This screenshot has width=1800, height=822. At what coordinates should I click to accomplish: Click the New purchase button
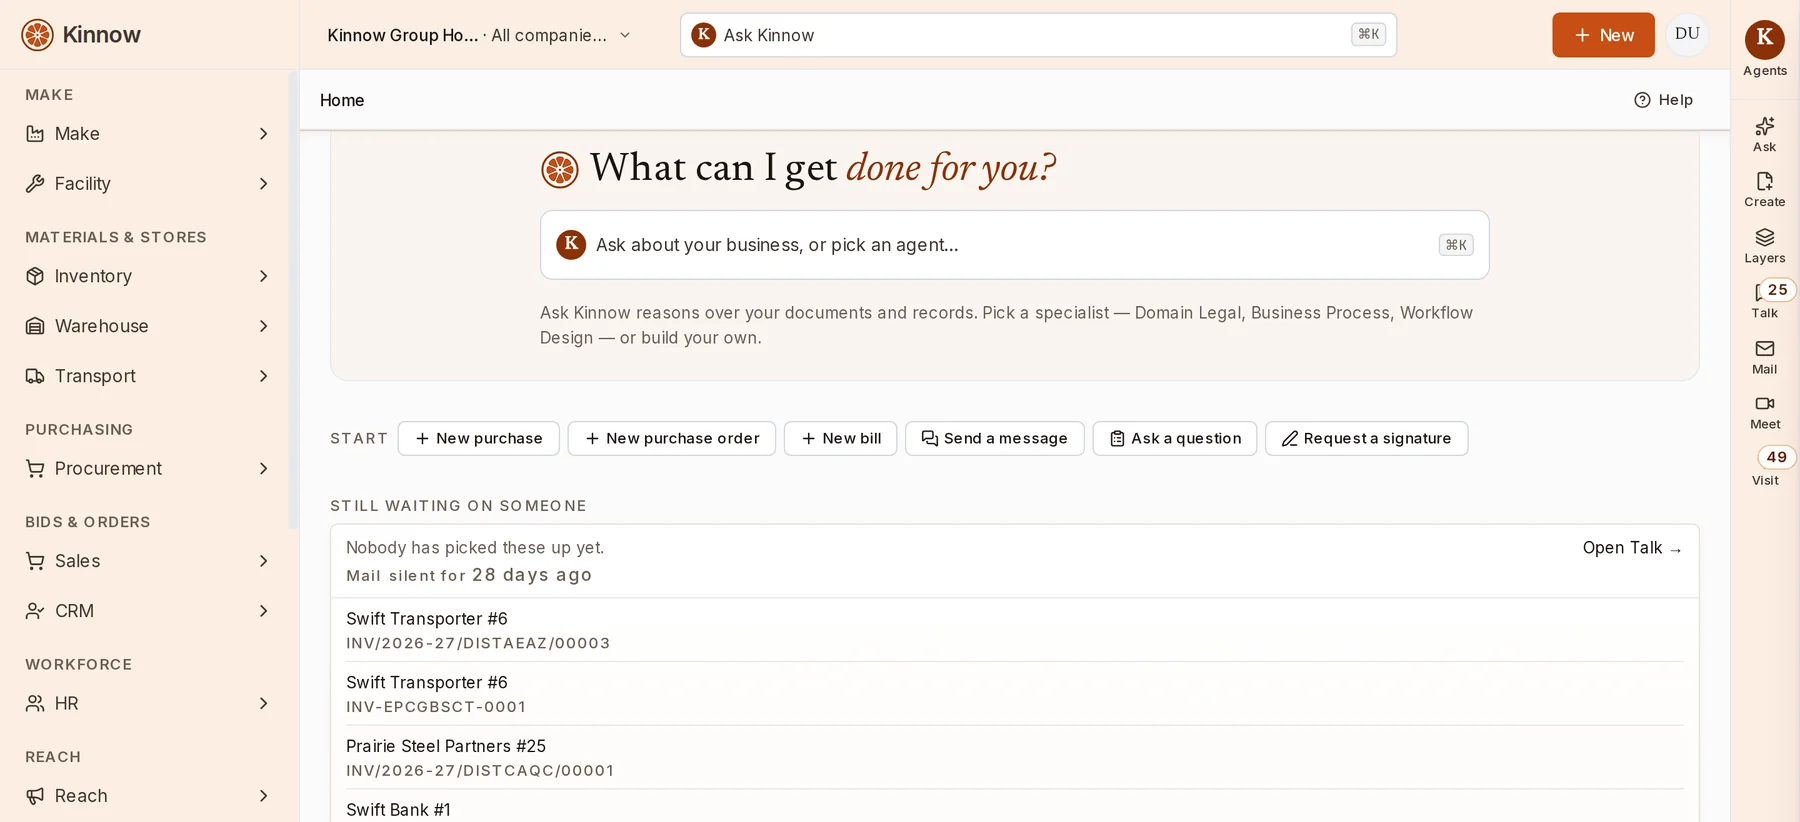(x=478, y=438)
